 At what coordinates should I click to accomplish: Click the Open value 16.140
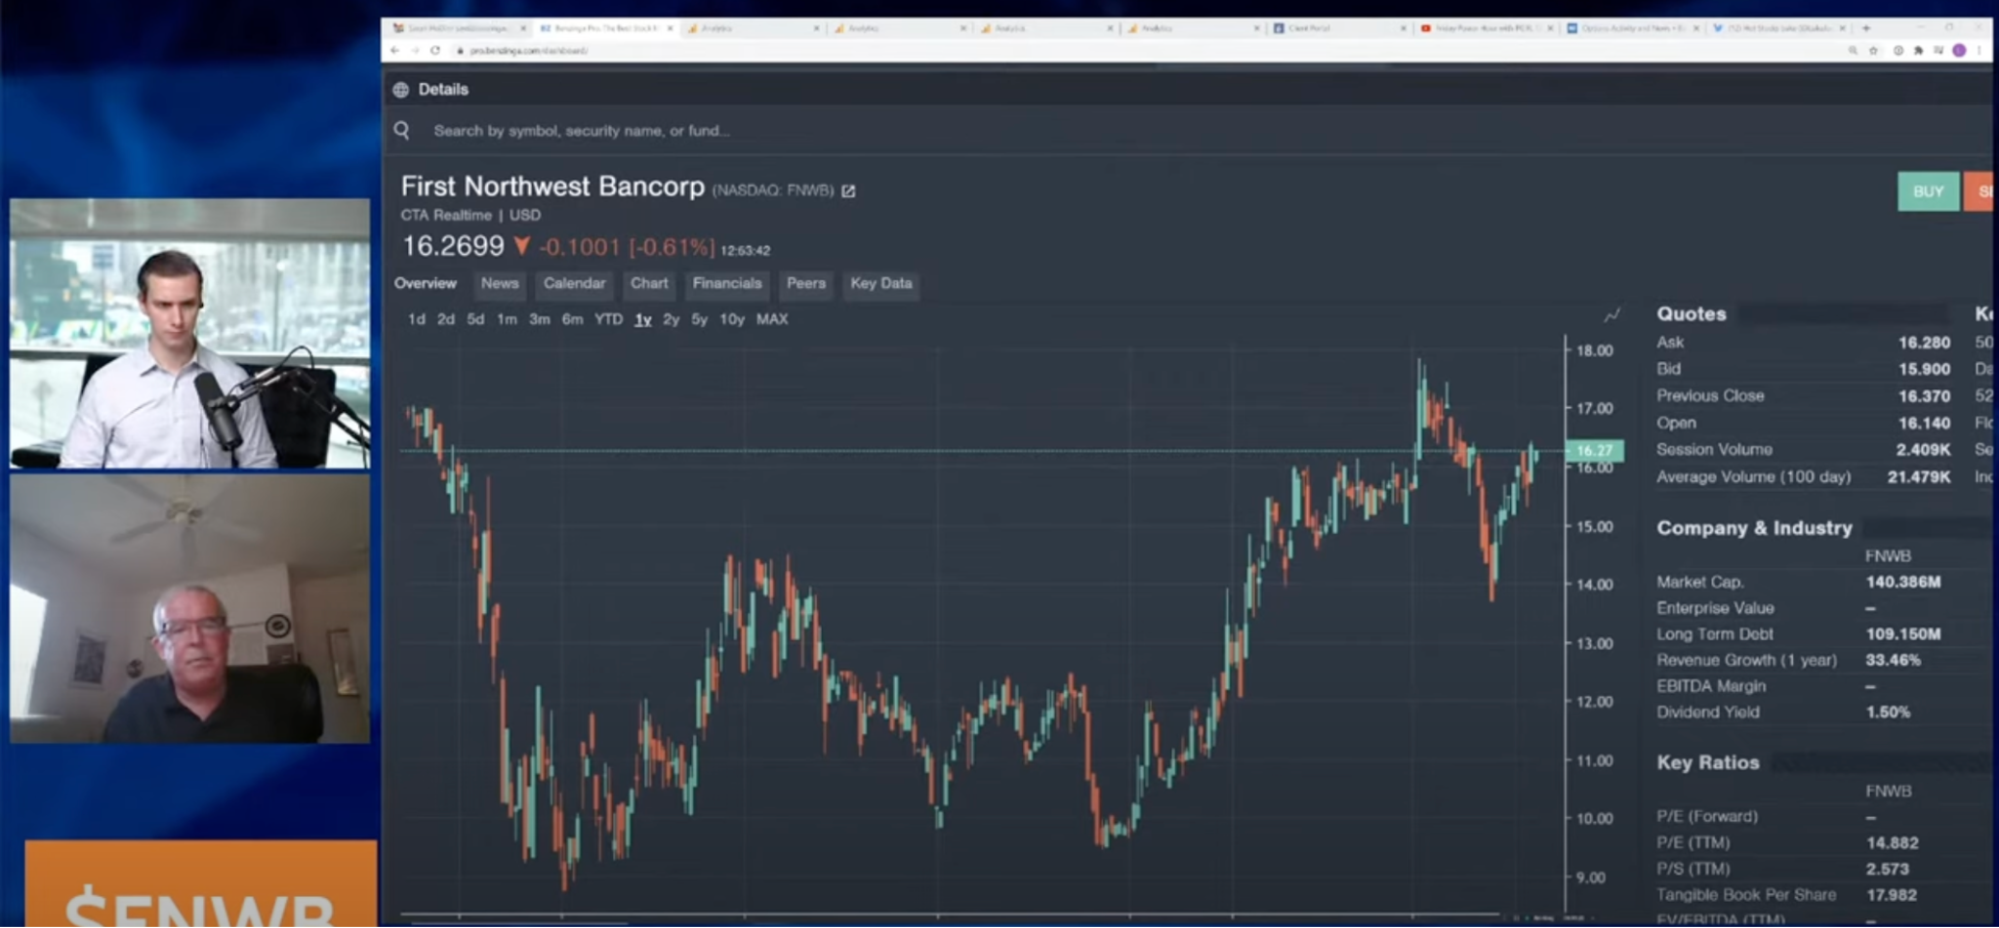[1924, 423]
